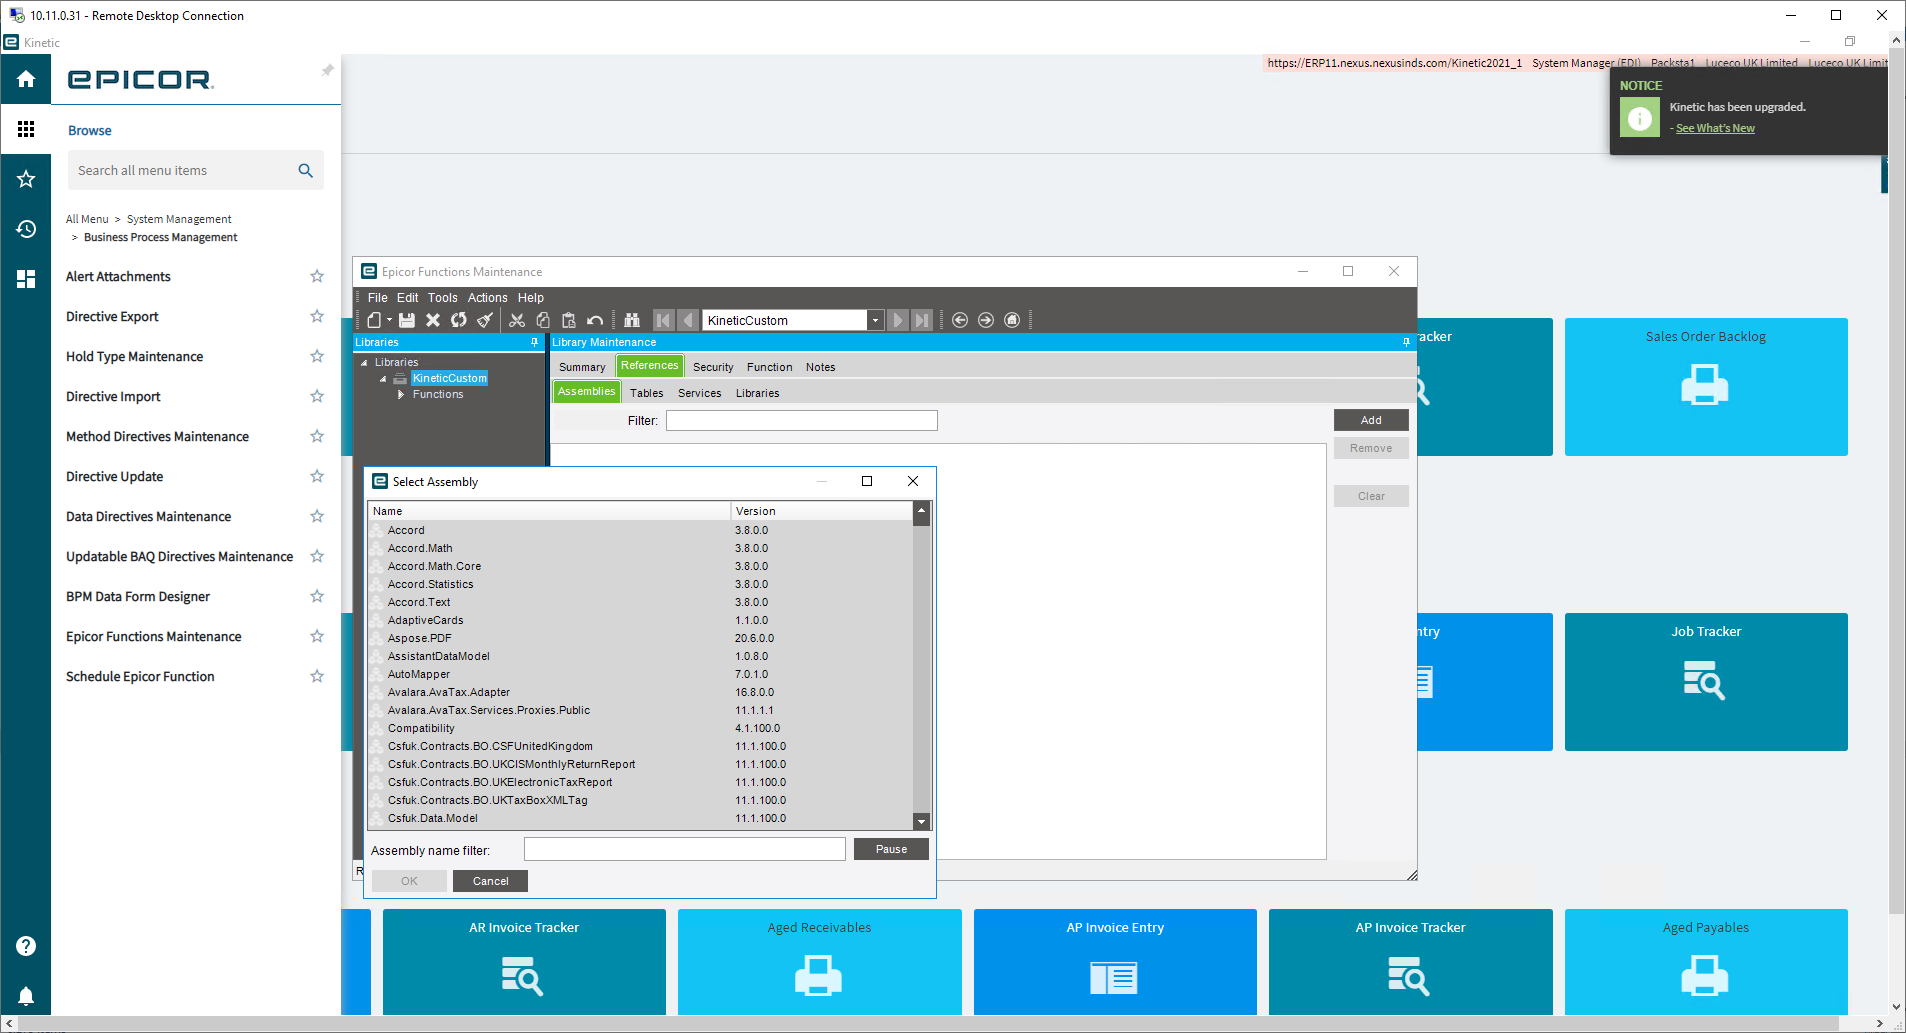The height and width of the screenshot is (1033, 1906).
Task: Click the Paste clipboard icon
Action: [x=569, y=320]
